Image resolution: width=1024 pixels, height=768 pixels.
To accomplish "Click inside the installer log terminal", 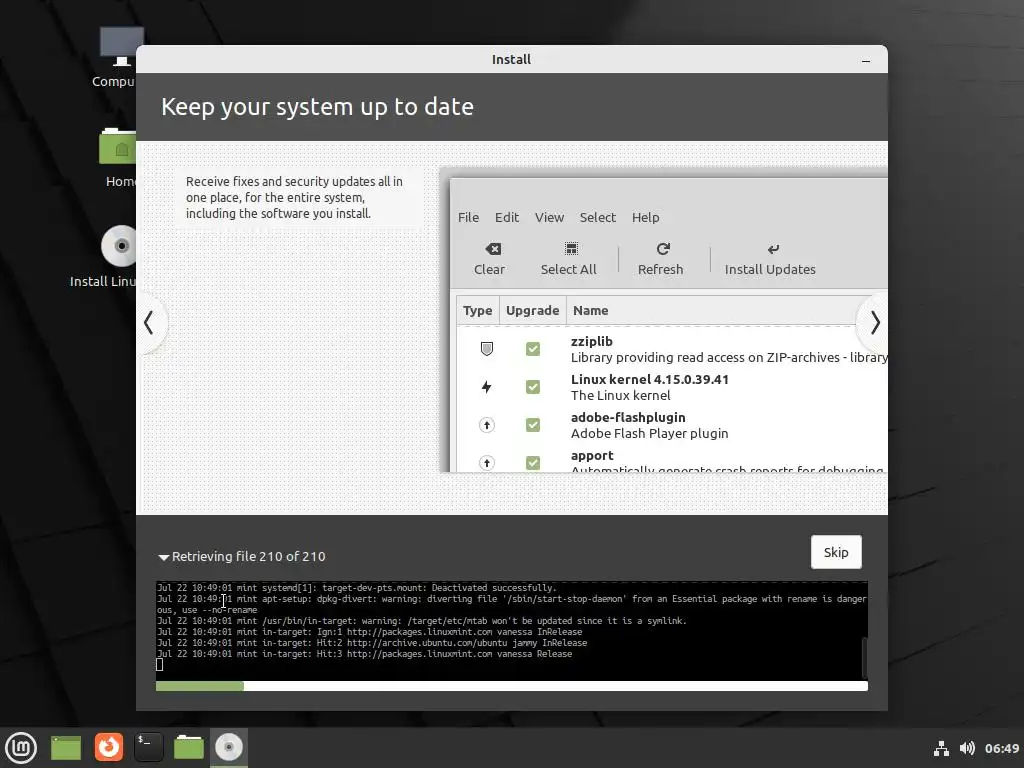I will click(x=509, y=630).
